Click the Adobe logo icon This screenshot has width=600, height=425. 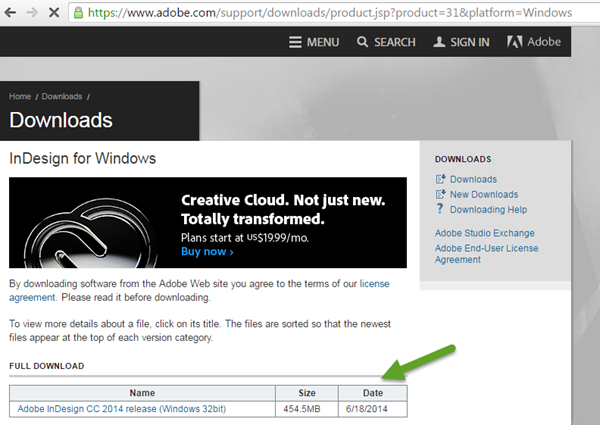(x=515, y=41)
